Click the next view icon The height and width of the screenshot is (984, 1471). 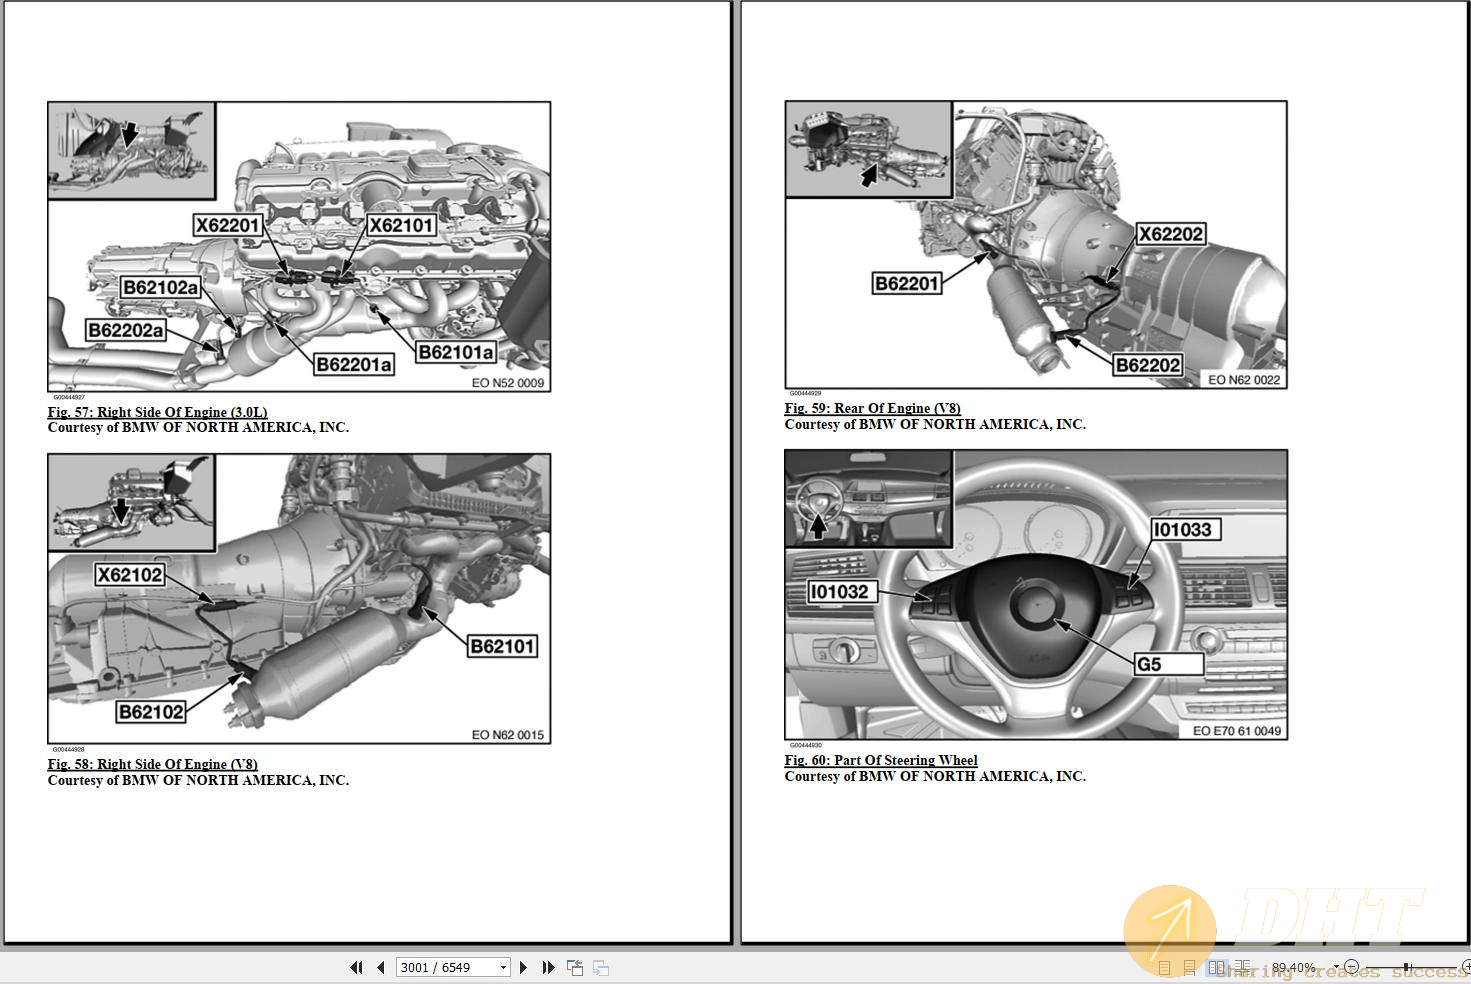(601, 967)
